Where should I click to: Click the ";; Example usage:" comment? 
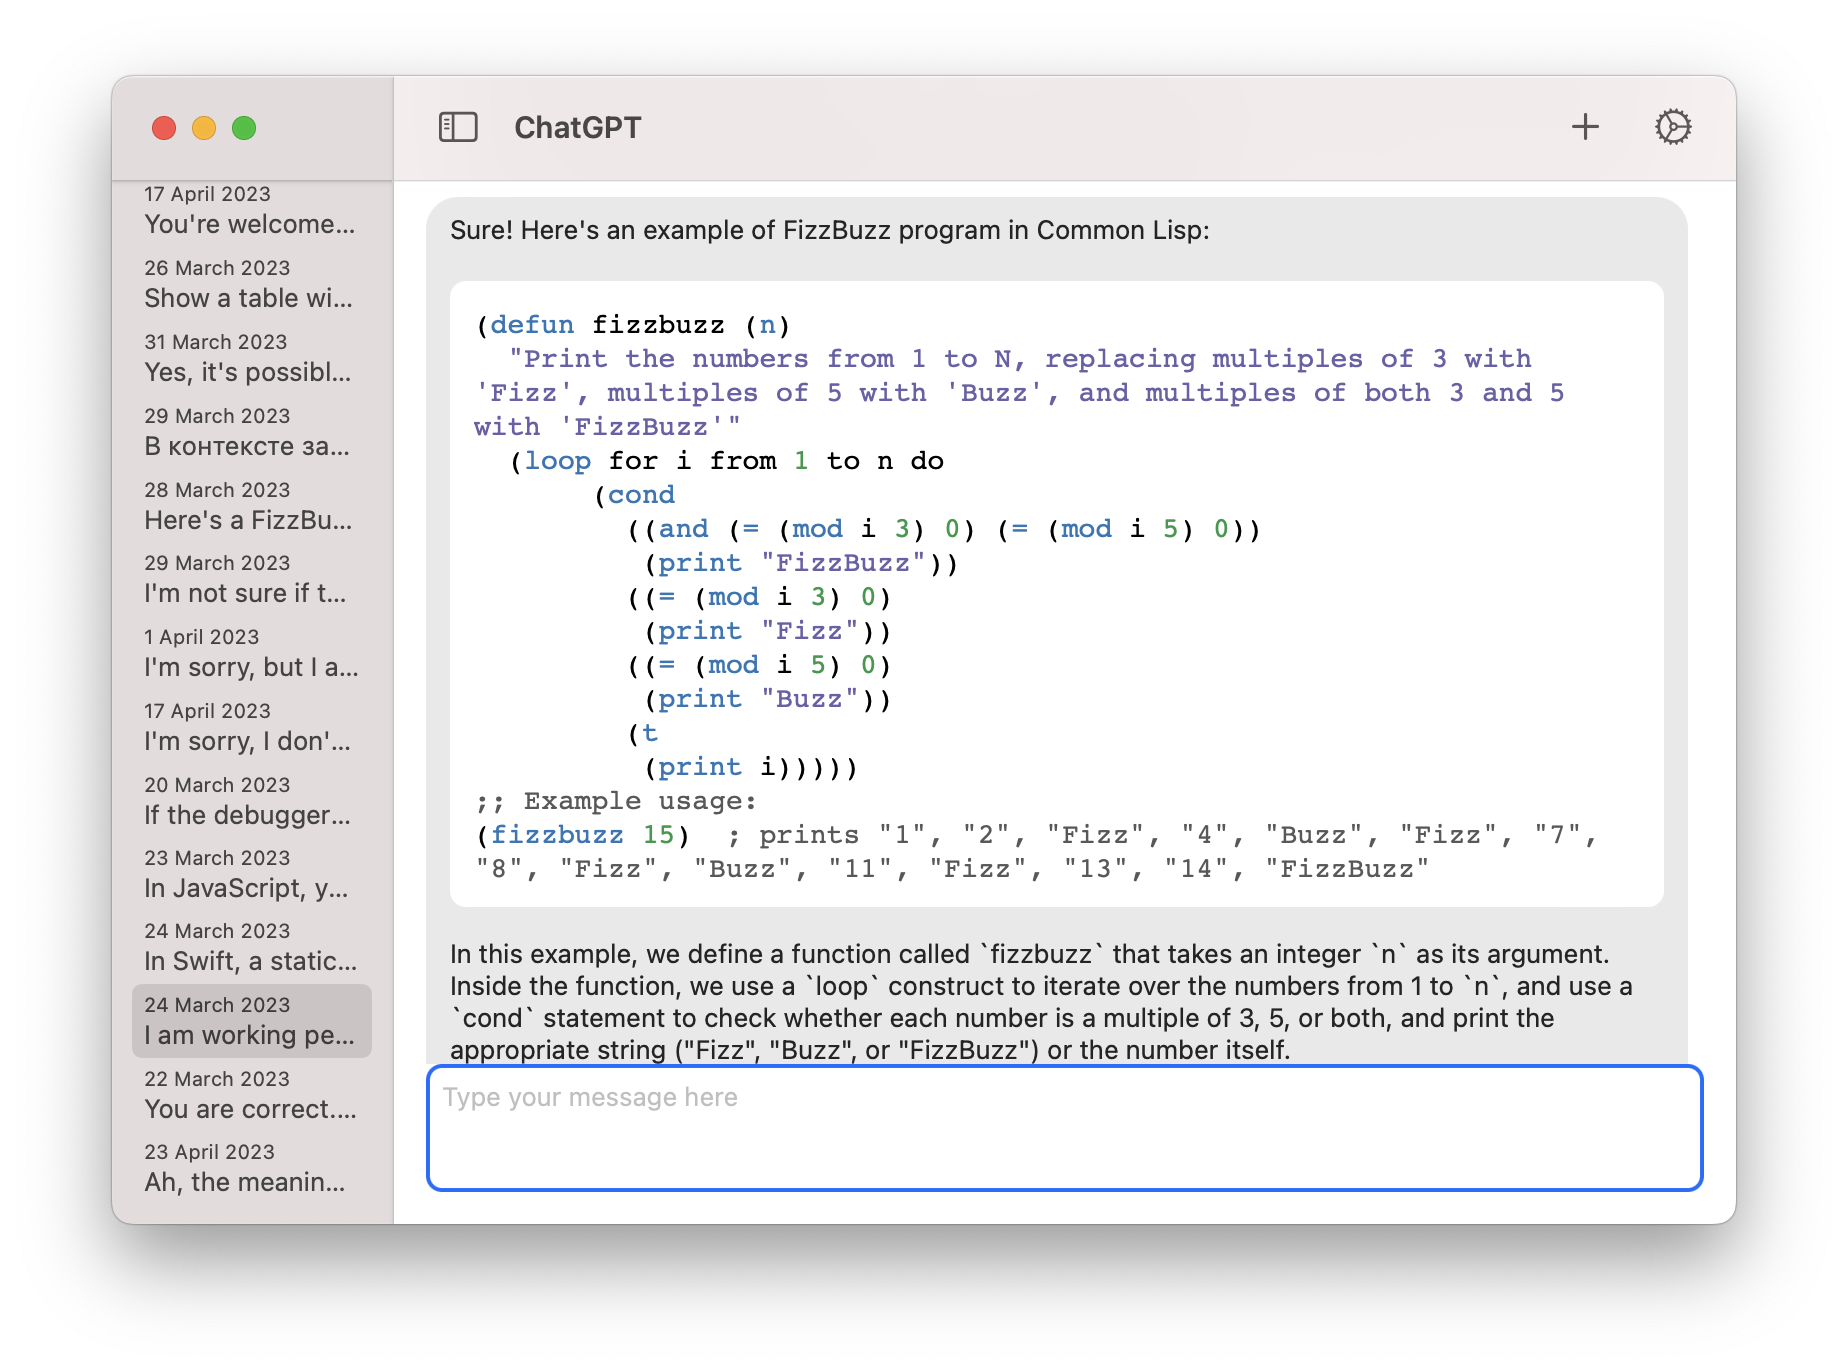[x=616, y=801]
